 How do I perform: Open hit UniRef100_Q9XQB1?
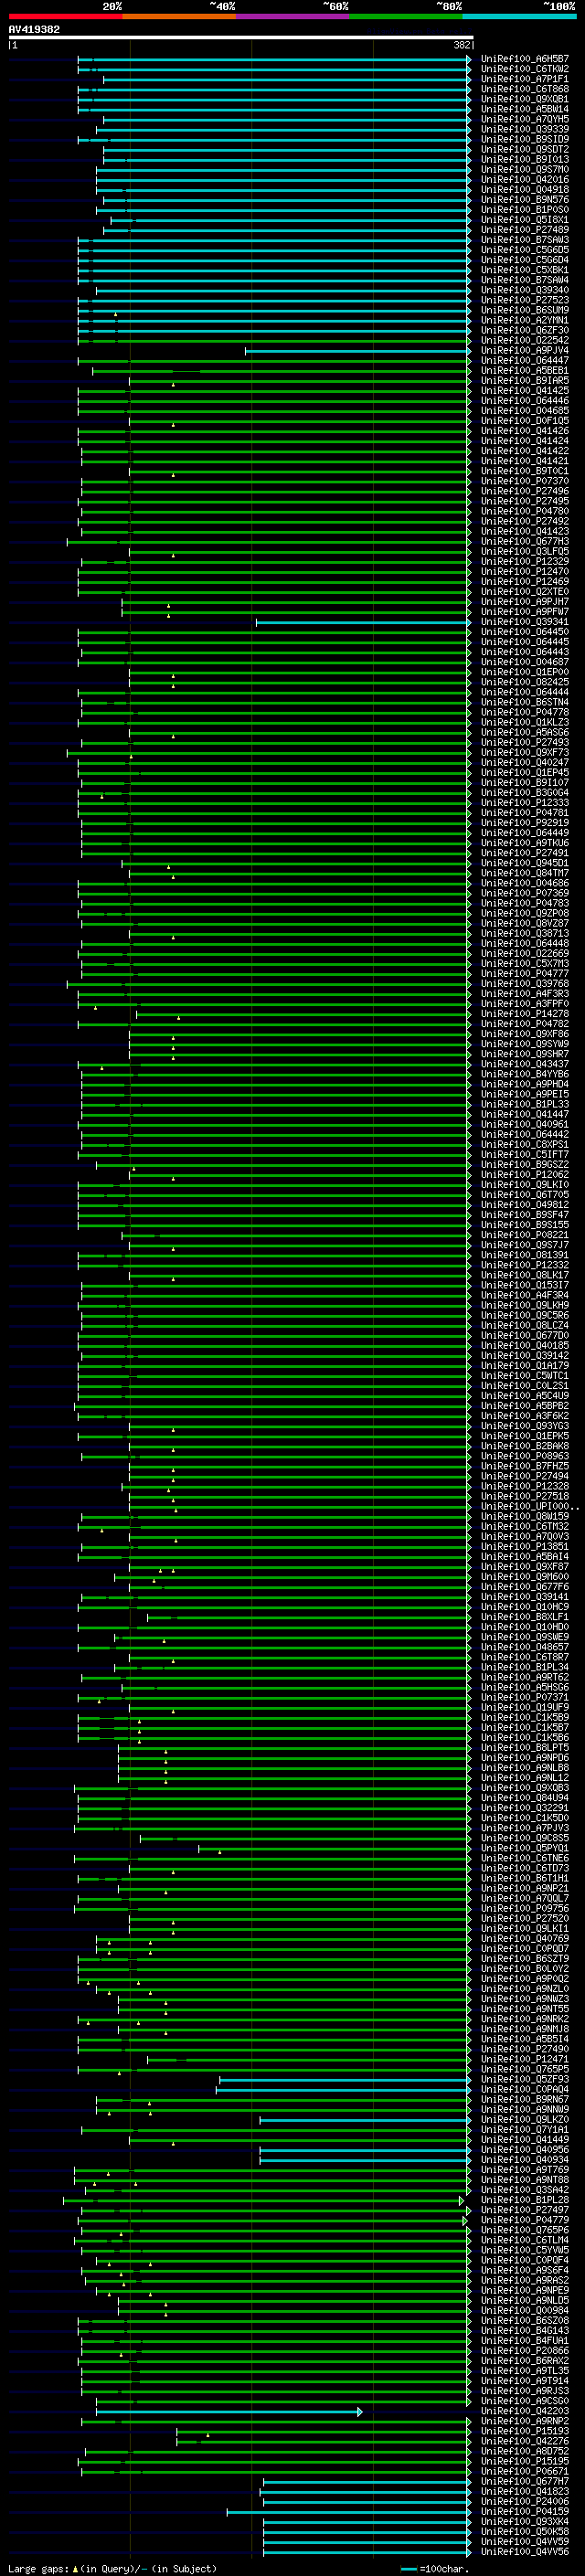click(524, 99)
